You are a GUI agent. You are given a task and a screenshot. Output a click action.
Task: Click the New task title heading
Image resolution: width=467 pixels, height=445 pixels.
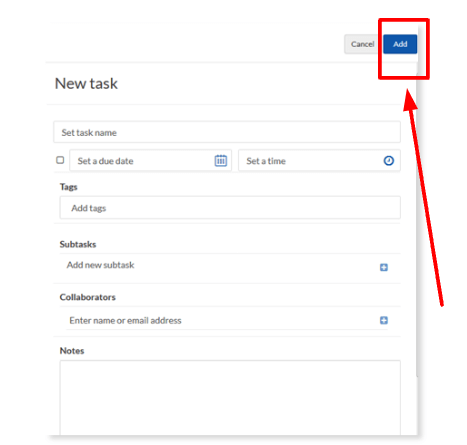(86, 83)
